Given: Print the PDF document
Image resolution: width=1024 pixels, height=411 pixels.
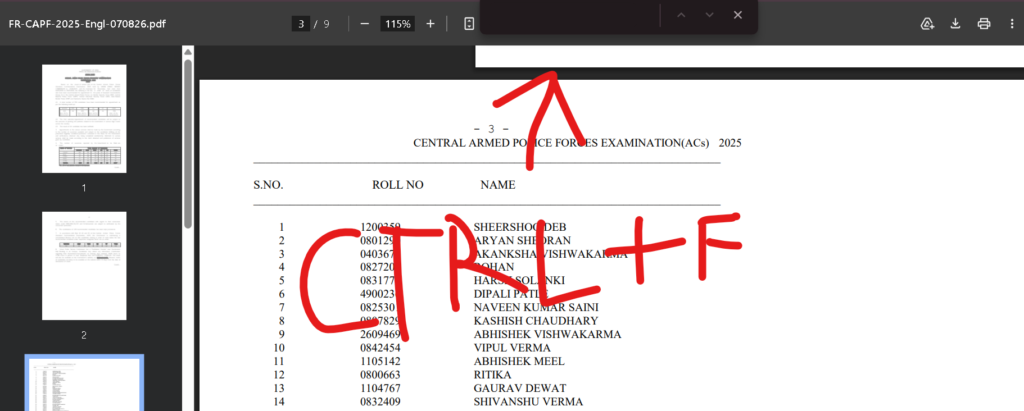Looking at the screenshot, I should (984, 24).
